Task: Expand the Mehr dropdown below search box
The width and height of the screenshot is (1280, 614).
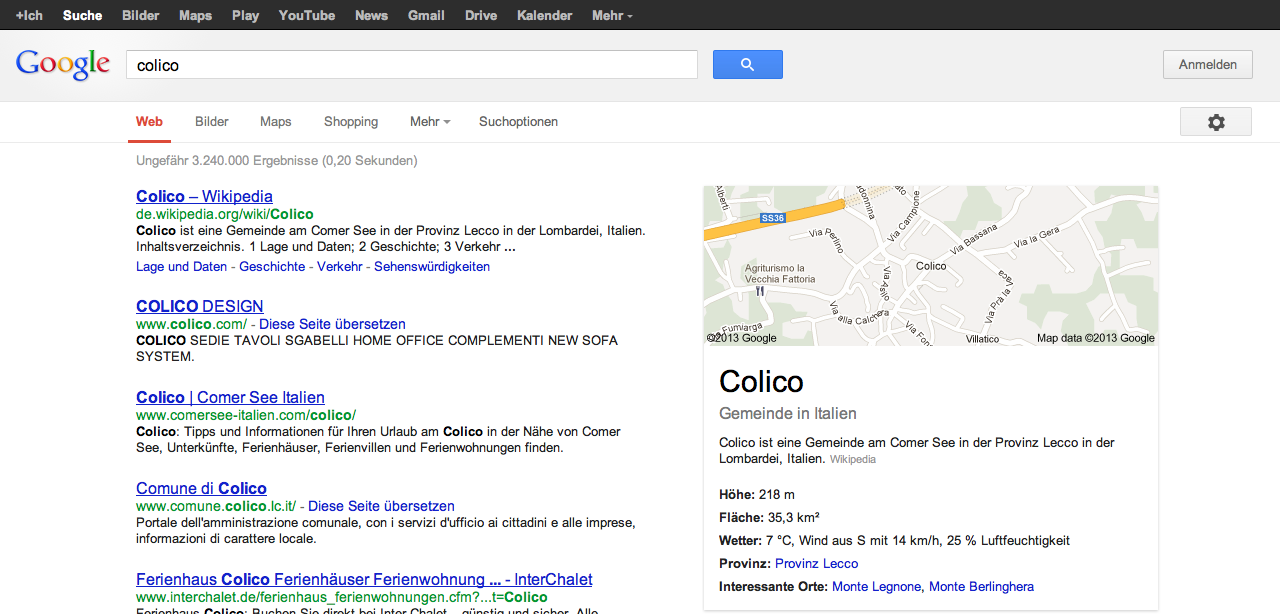Action: pos(429,122)
